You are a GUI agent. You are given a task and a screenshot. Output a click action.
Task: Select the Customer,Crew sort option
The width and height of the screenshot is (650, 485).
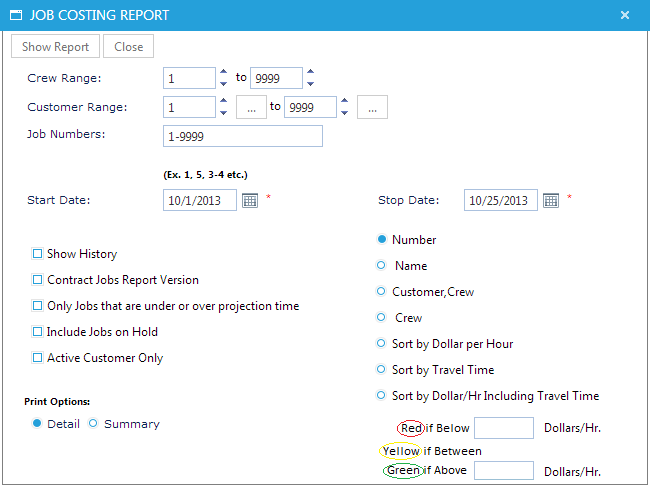381,292
